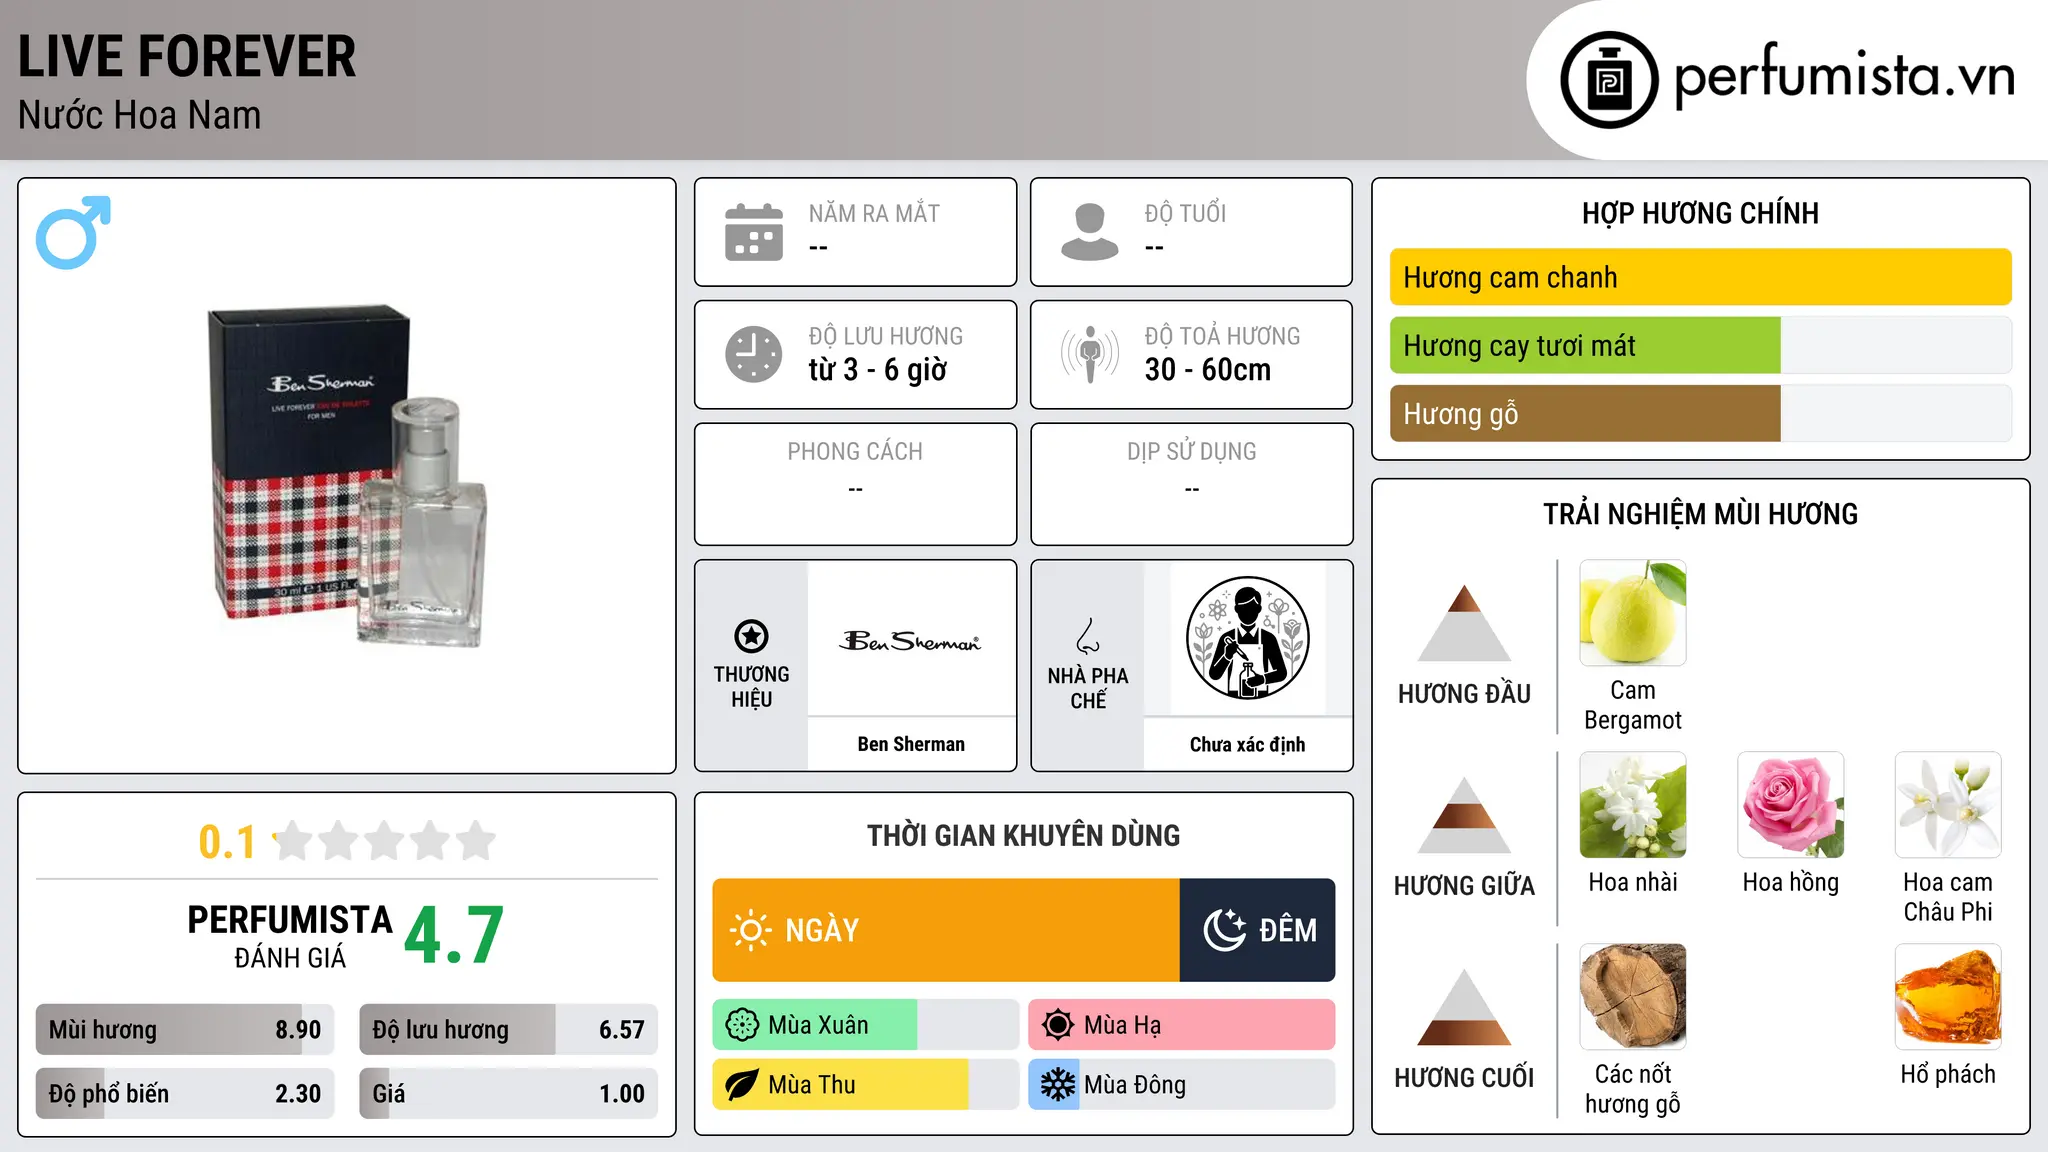Screen dimensions: 2048x1152
Task: Click the Hương giữa pyramid icon
Action: pyautogui.click(x=1464, y=815)
